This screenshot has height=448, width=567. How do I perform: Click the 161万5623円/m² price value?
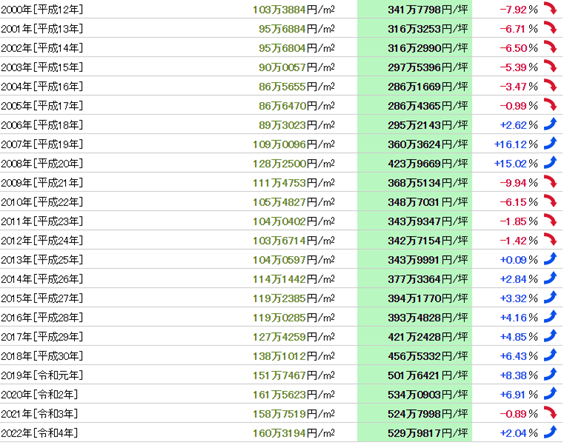tap(294, 395)
